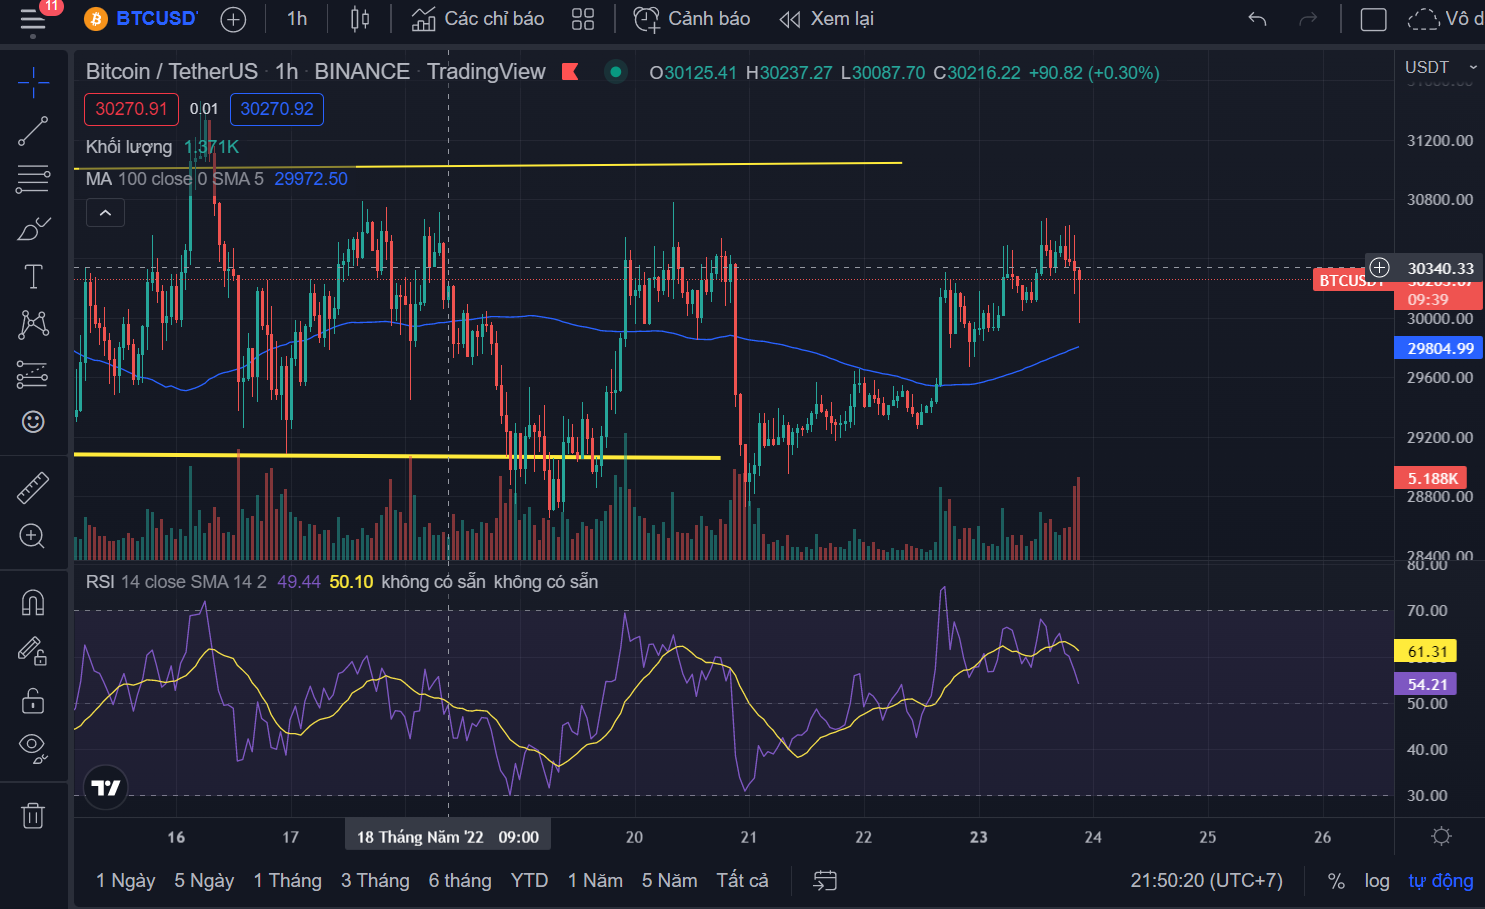1485x909 pixels.
Task: Activate zoom in tool
Action: [x=33, y=536]
